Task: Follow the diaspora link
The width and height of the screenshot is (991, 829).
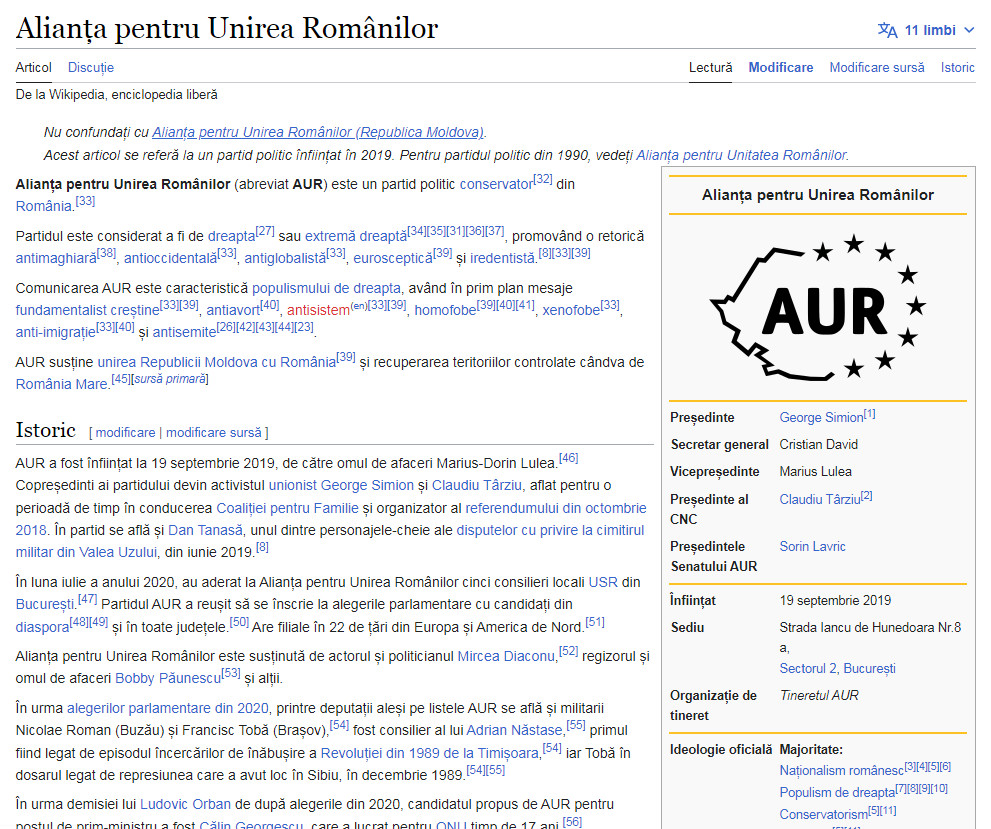Action: coord(42,627)
